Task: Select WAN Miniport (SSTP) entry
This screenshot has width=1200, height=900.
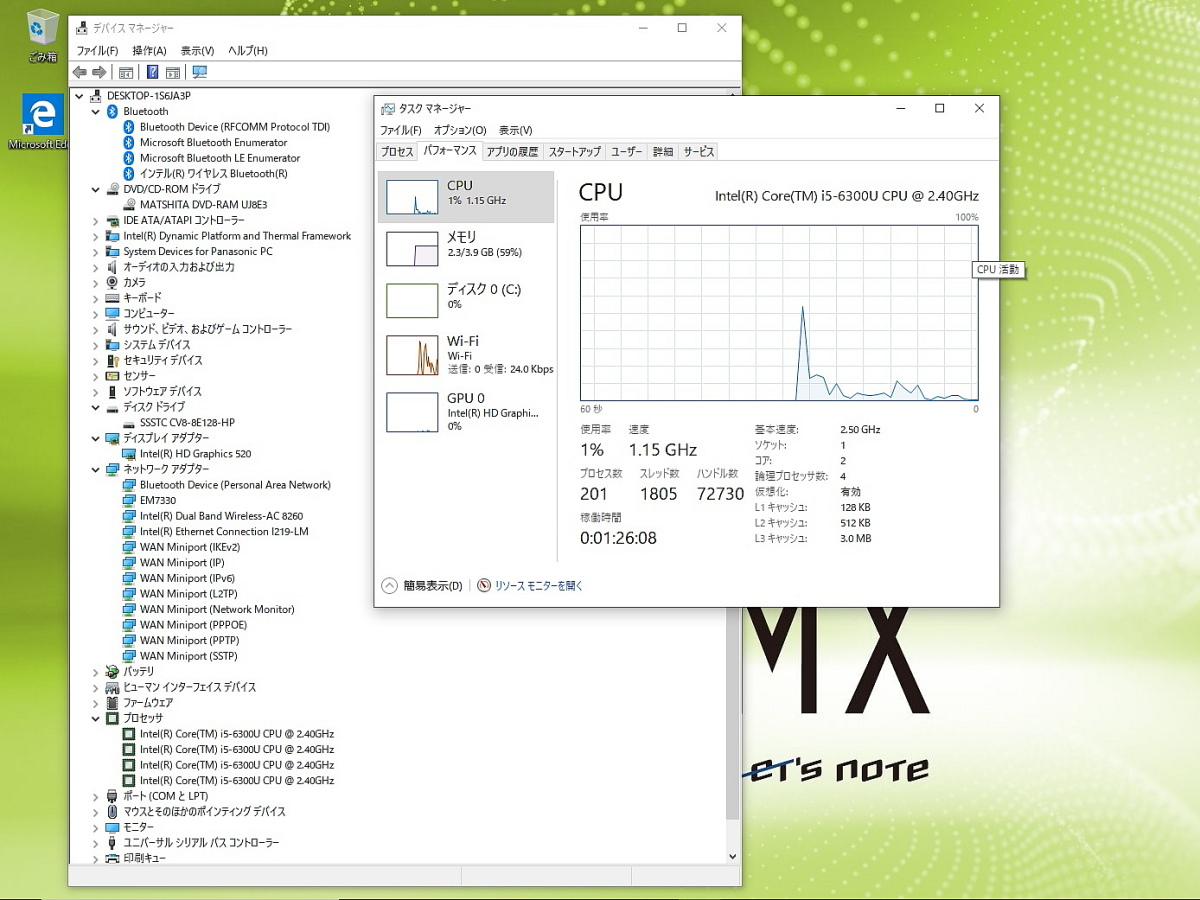Action: coord(188,656)
